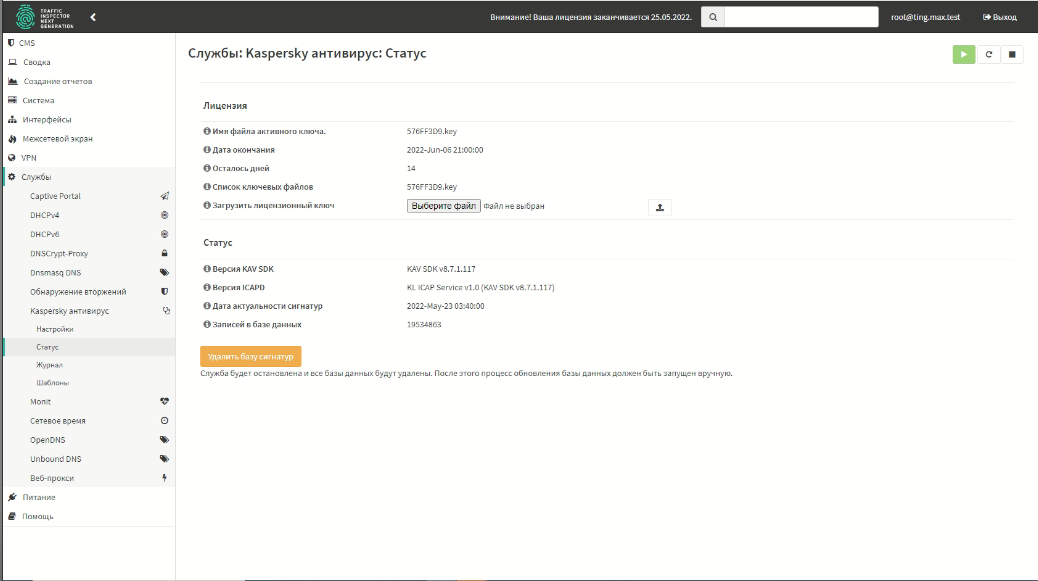Click the shield icon beside Обнаружение вторжений
Viewport: 1038px width, 581px height.
[x=164, y=292]
